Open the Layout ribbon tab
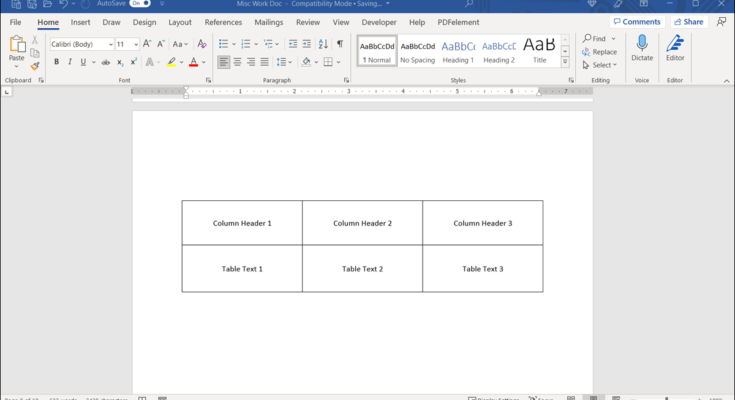Viewport: 735px width, 400px height. coord(180,22)
